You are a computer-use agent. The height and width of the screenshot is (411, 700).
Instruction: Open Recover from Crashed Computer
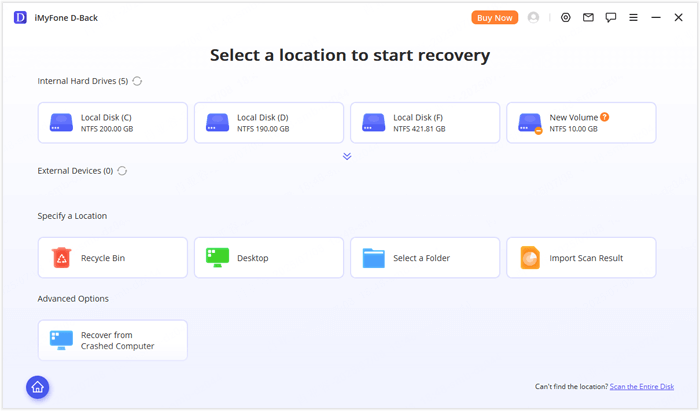coord(112,341)
